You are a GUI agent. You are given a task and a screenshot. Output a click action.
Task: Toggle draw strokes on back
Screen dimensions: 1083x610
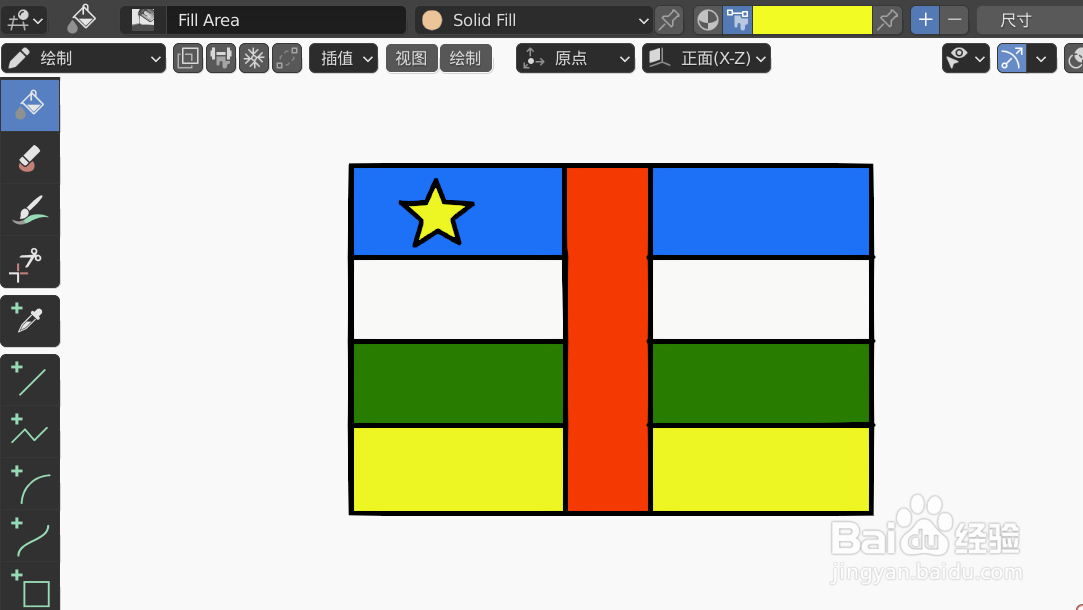[x=188, y=58]
